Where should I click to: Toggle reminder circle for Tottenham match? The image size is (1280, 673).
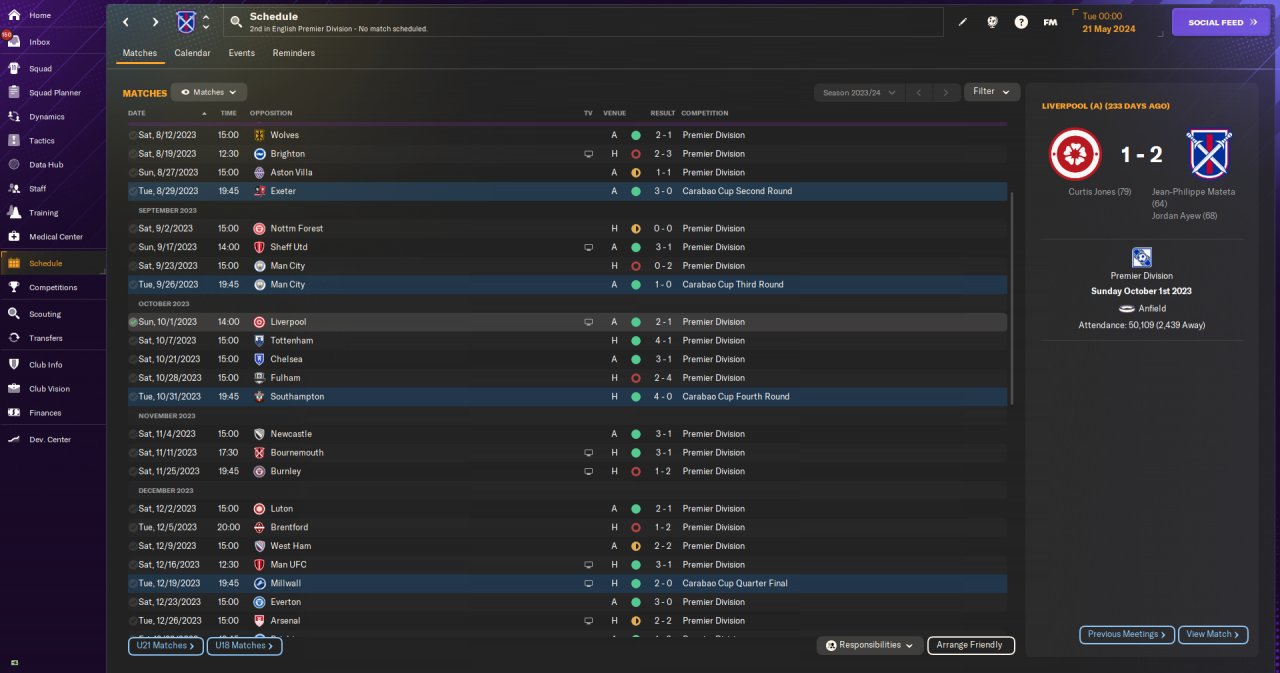coord(133,341)
